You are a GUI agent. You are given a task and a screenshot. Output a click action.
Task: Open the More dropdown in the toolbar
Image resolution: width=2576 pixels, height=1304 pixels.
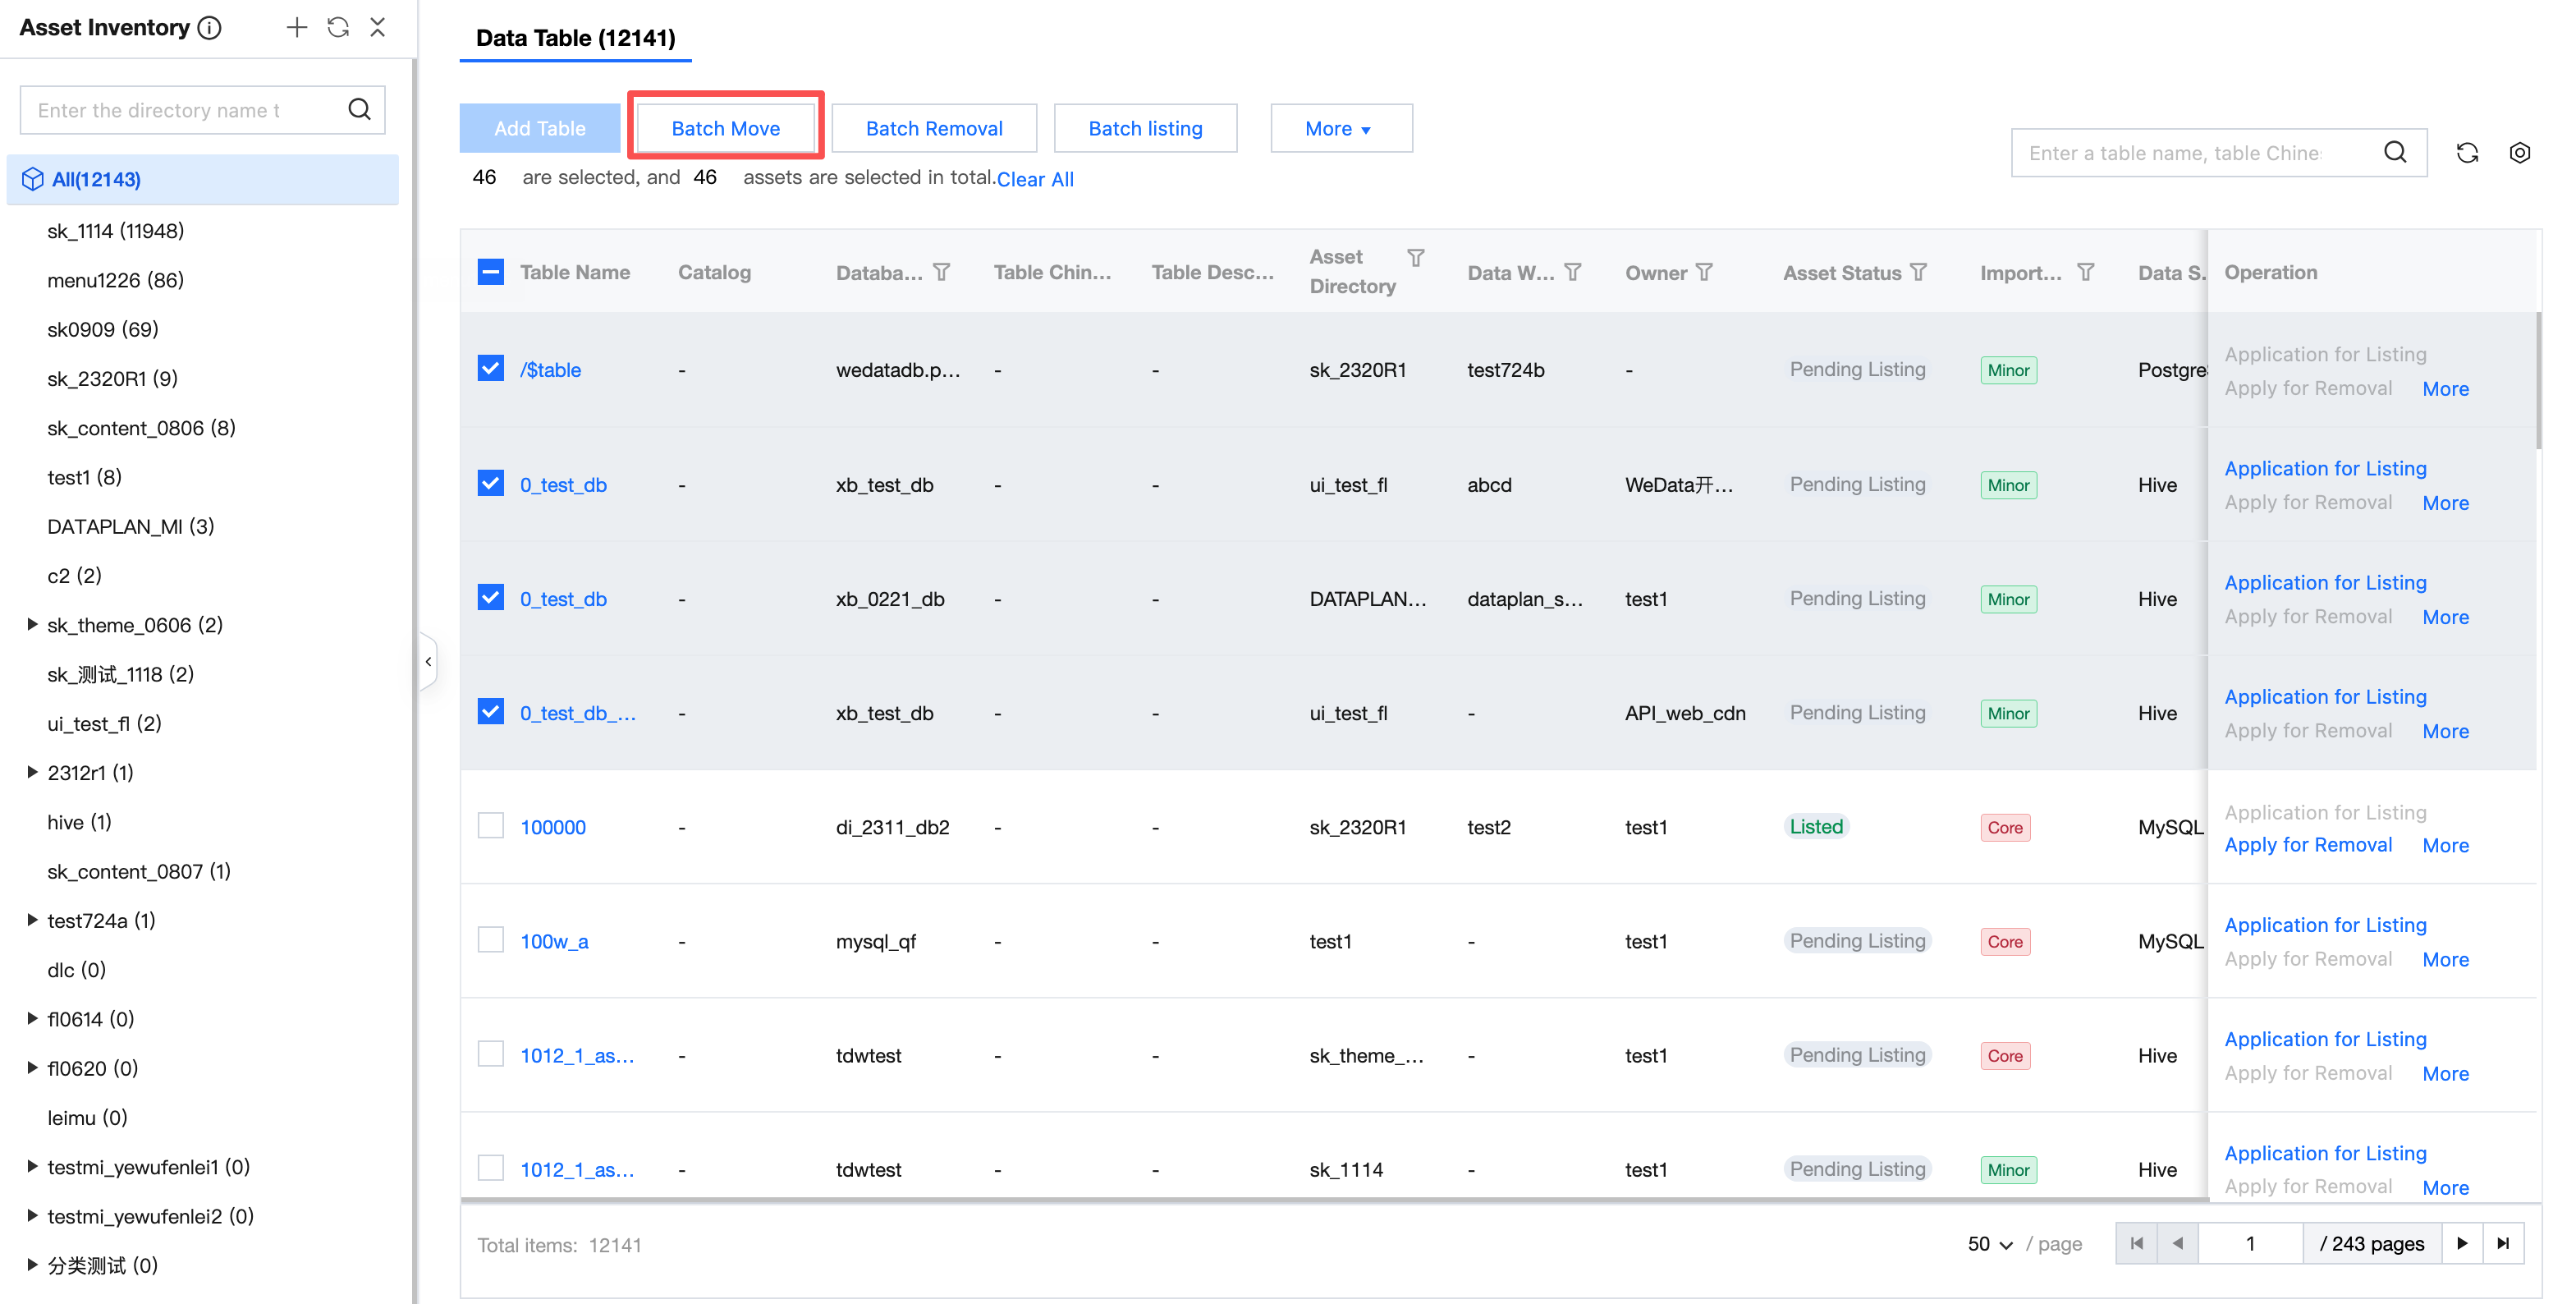tap(1340, 128)
